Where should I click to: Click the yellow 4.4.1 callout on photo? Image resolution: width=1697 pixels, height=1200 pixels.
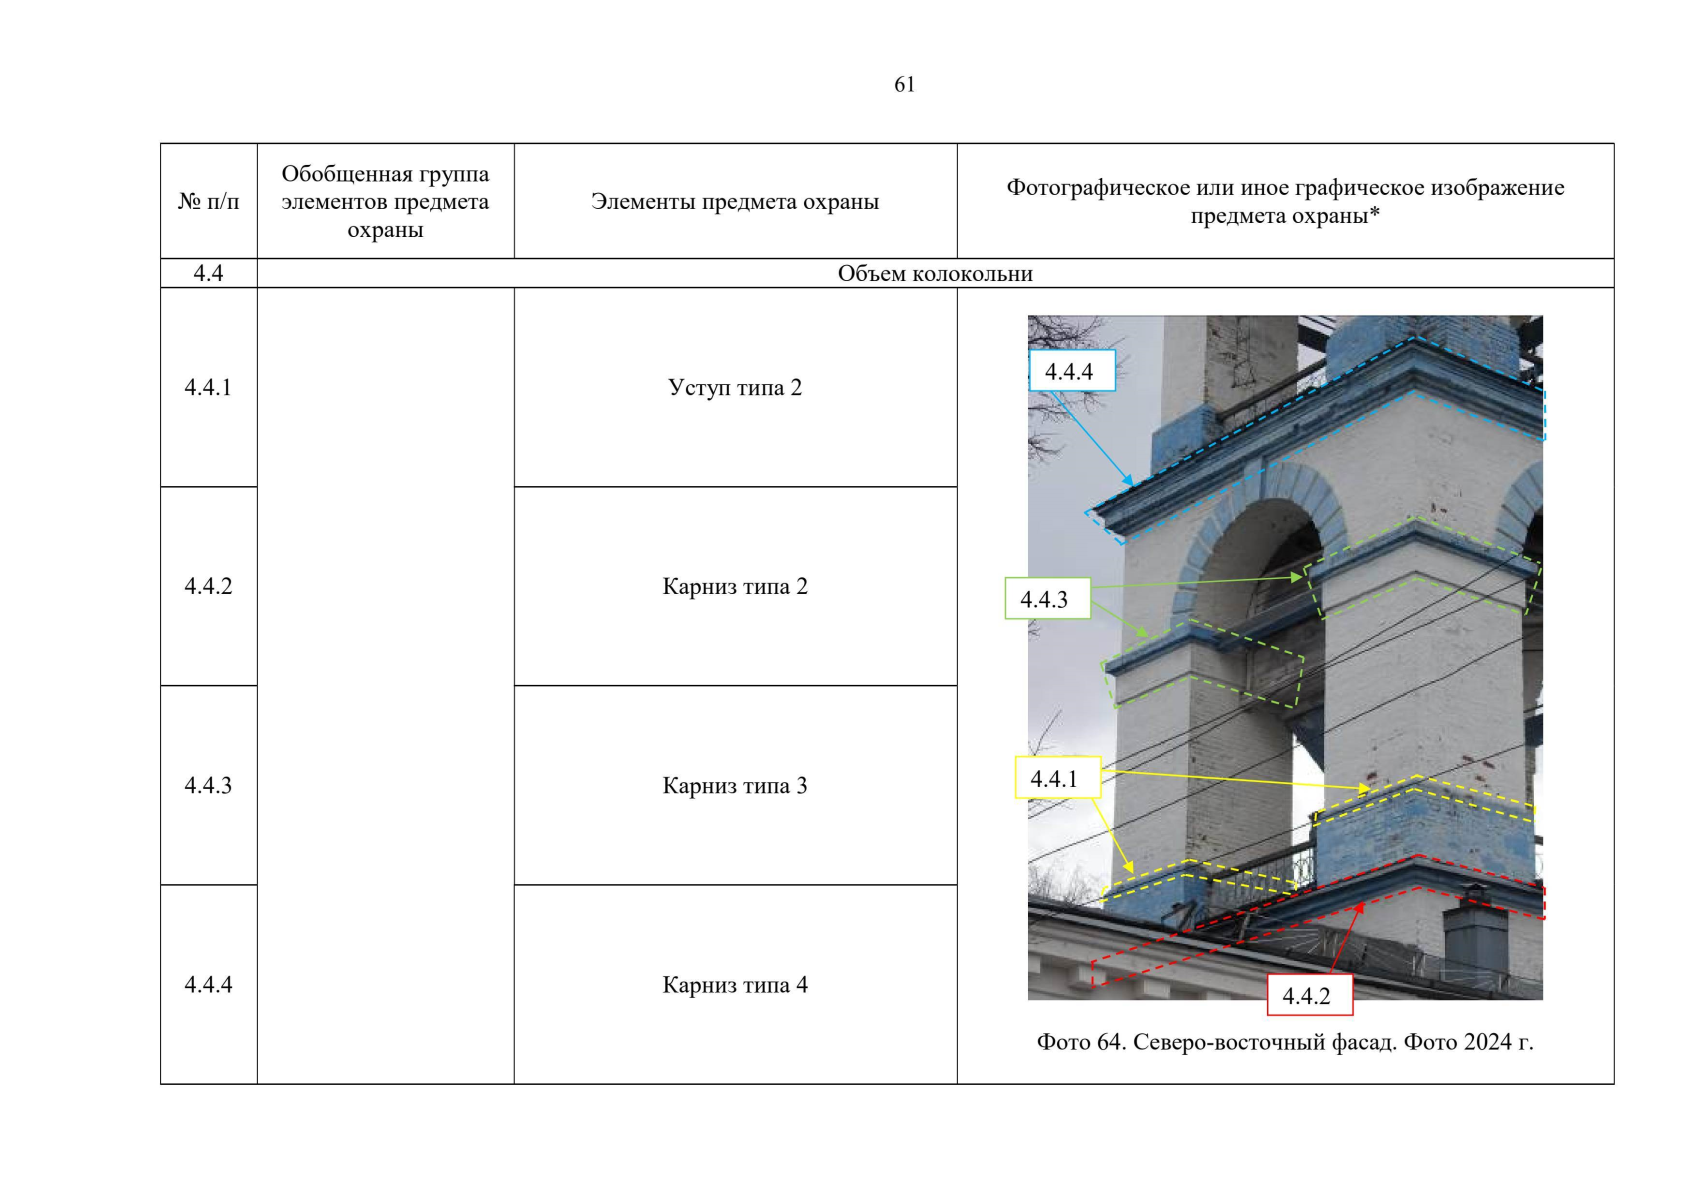pos(1057,779)
